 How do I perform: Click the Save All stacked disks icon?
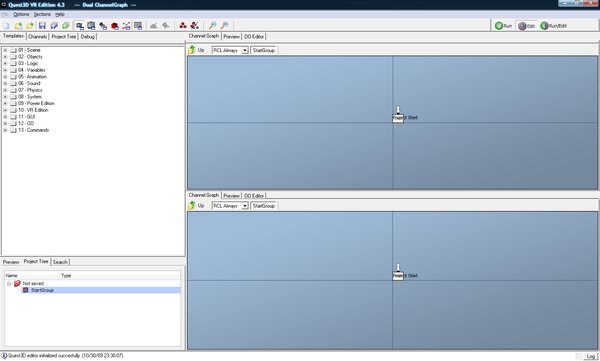[x=54, y=26]
